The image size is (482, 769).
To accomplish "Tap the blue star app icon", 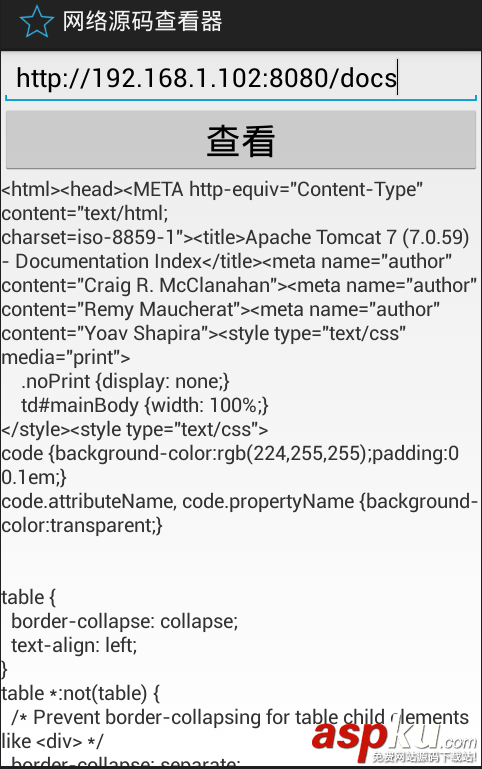I will pyautogui.click(x=36, y=22).
